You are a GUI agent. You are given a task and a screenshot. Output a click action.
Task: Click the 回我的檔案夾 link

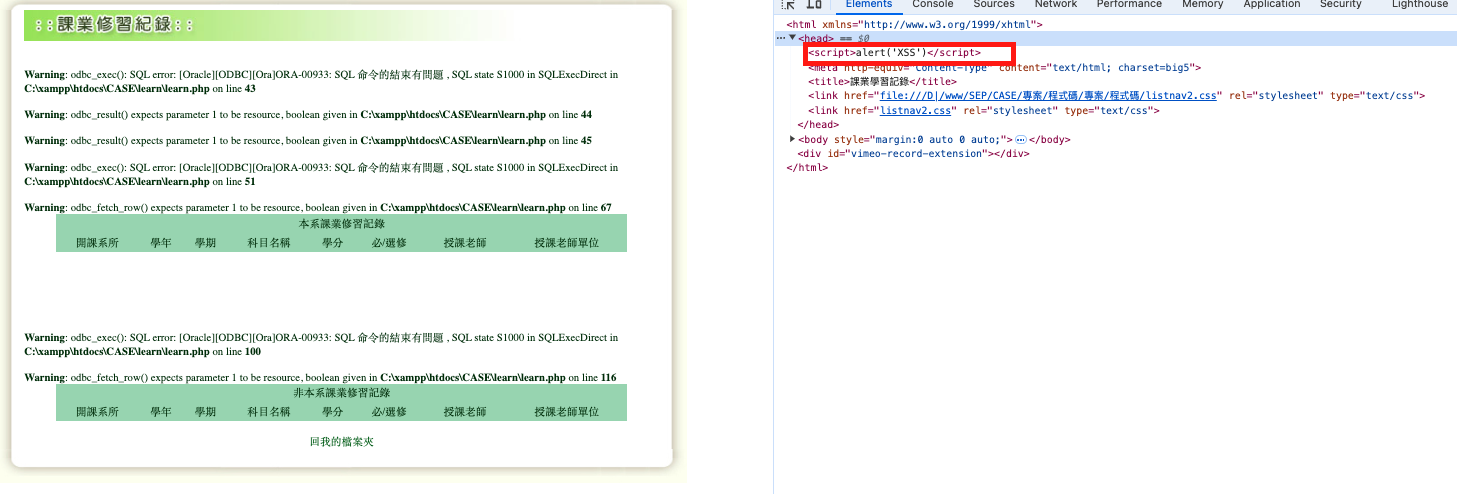[x=341, y=441]
